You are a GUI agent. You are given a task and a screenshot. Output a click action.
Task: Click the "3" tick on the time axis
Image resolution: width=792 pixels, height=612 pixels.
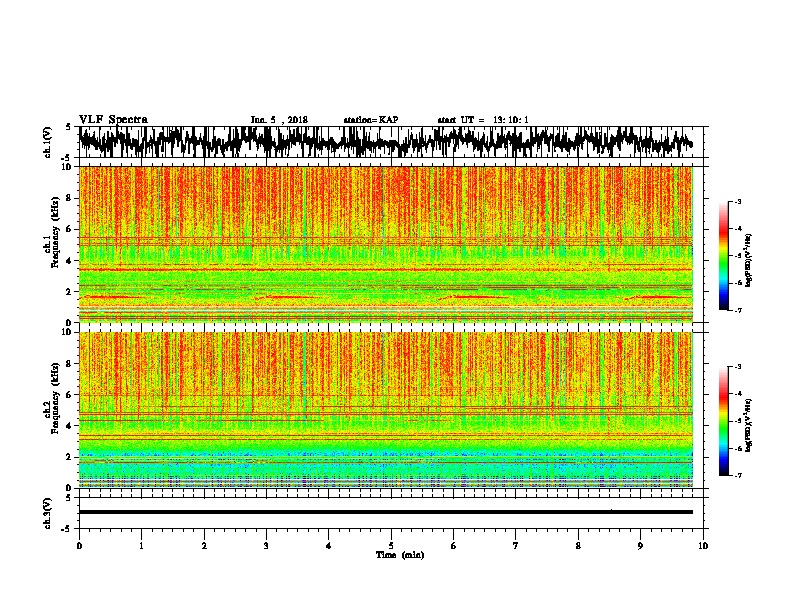click(266, 546)
